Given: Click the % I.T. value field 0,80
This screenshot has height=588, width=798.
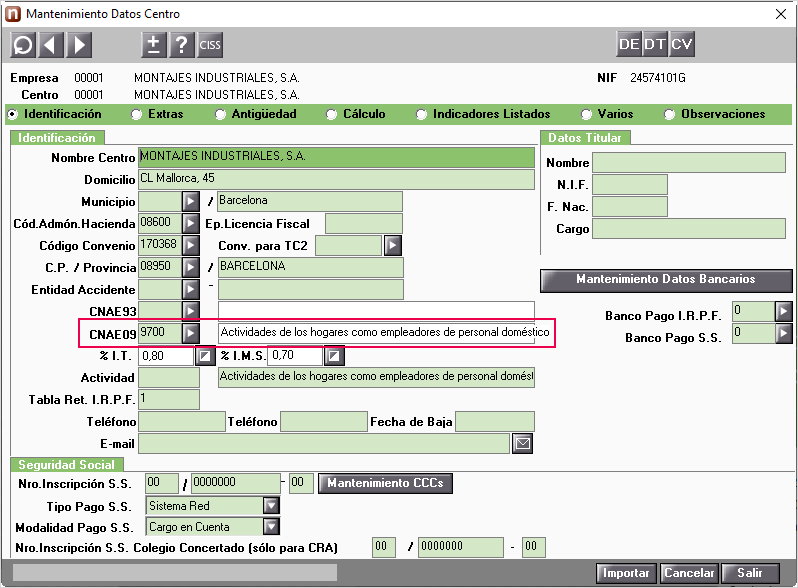Looking at the screenshot, I should coord(166,356).
